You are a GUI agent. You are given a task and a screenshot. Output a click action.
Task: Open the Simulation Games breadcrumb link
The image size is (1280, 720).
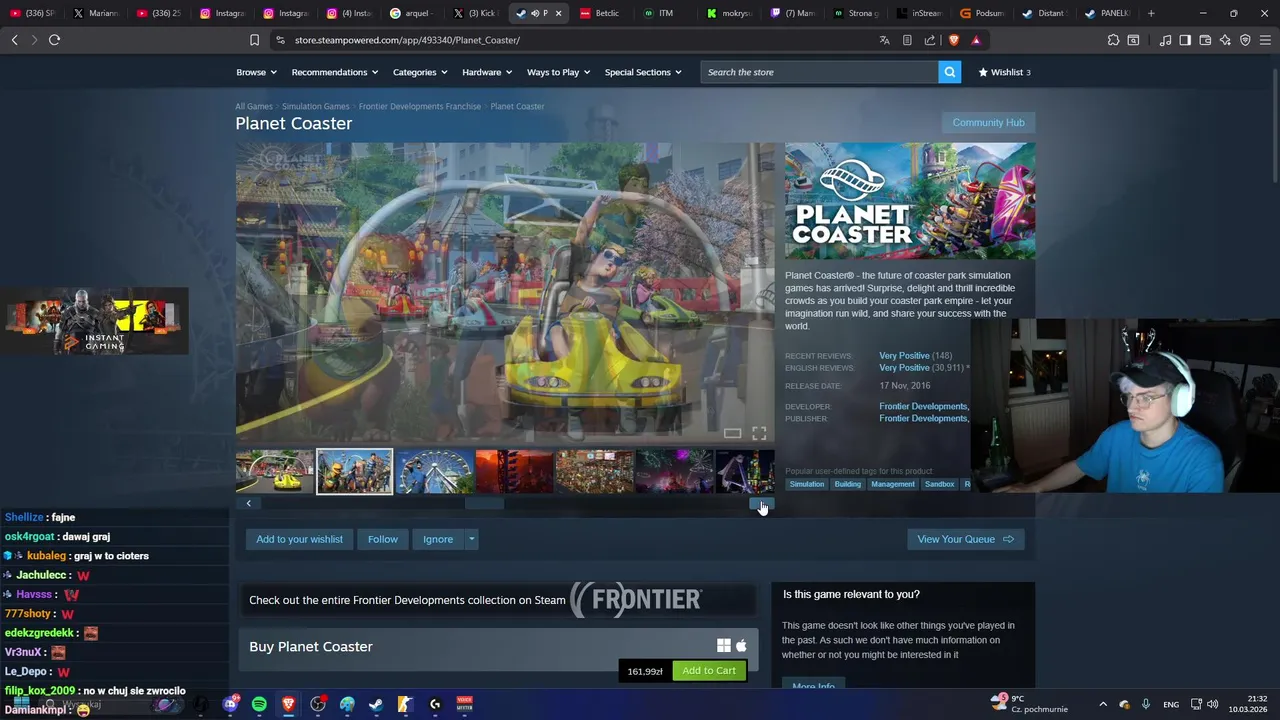(316, 106)
